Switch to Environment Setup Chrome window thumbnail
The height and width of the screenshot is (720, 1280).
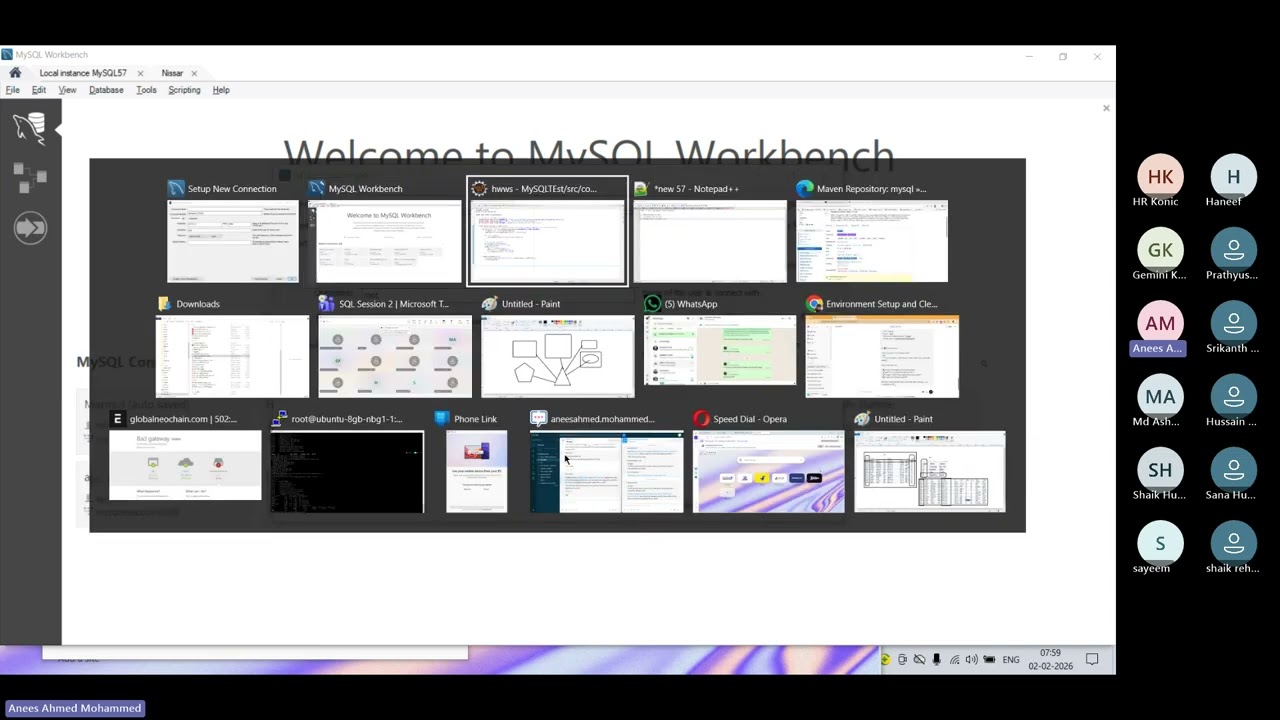(x=882, y=356)
